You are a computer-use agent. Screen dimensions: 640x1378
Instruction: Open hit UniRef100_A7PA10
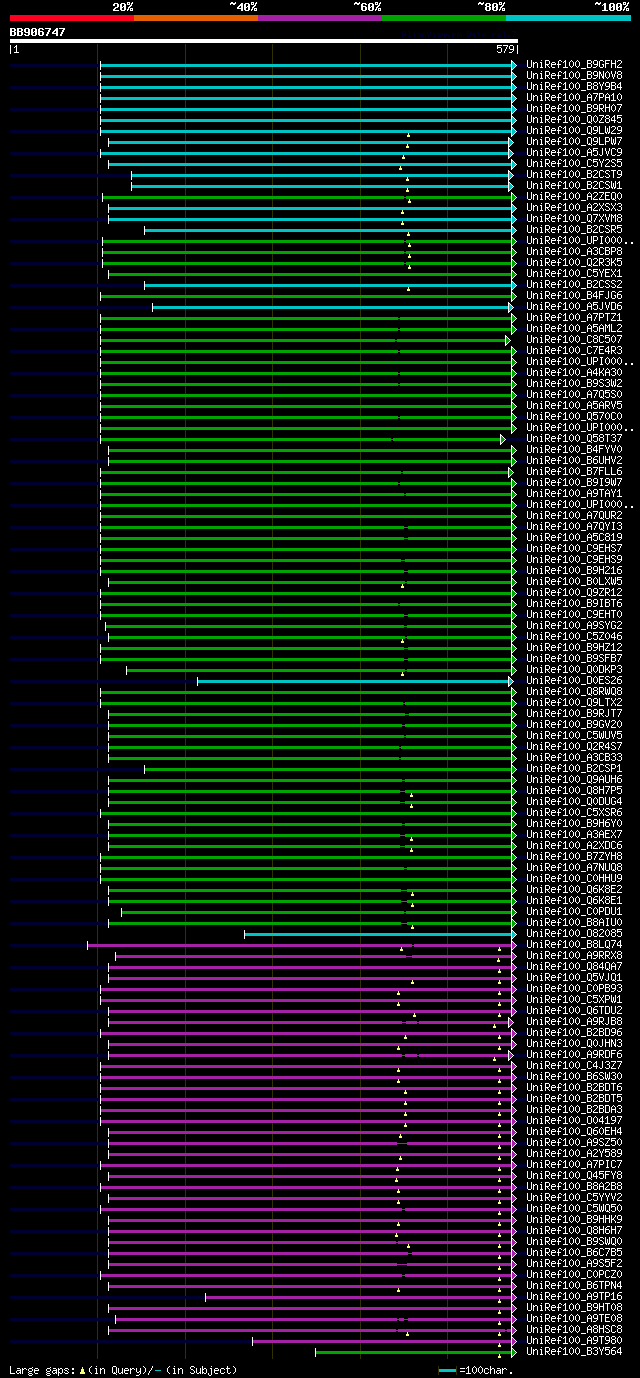point(574,97)
